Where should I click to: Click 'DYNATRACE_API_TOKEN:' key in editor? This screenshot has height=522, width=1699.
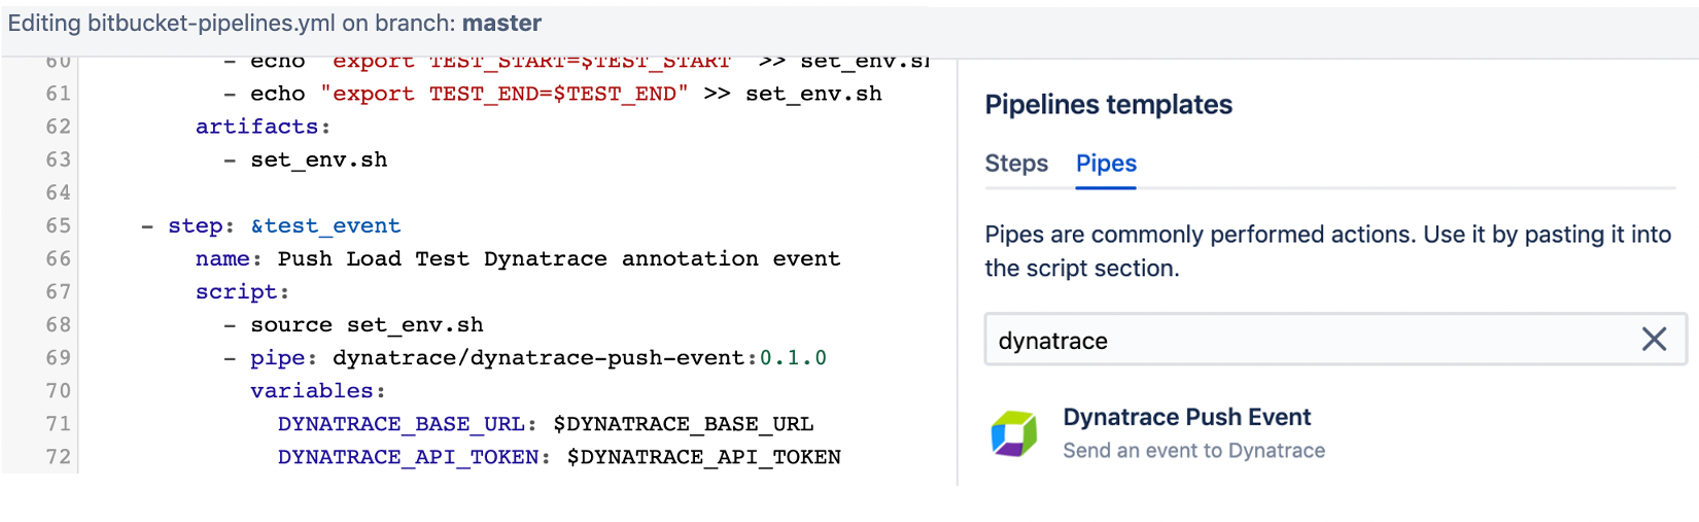pos(414,457)
